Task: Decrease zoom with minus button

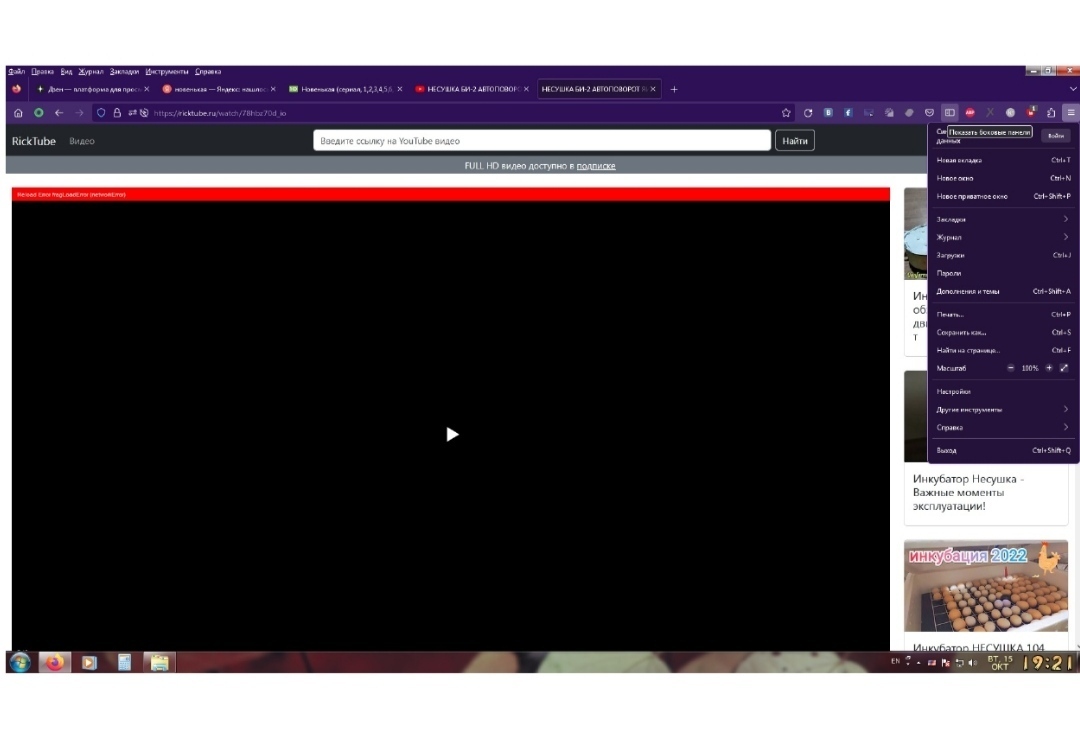Action: click(1010, 368)
